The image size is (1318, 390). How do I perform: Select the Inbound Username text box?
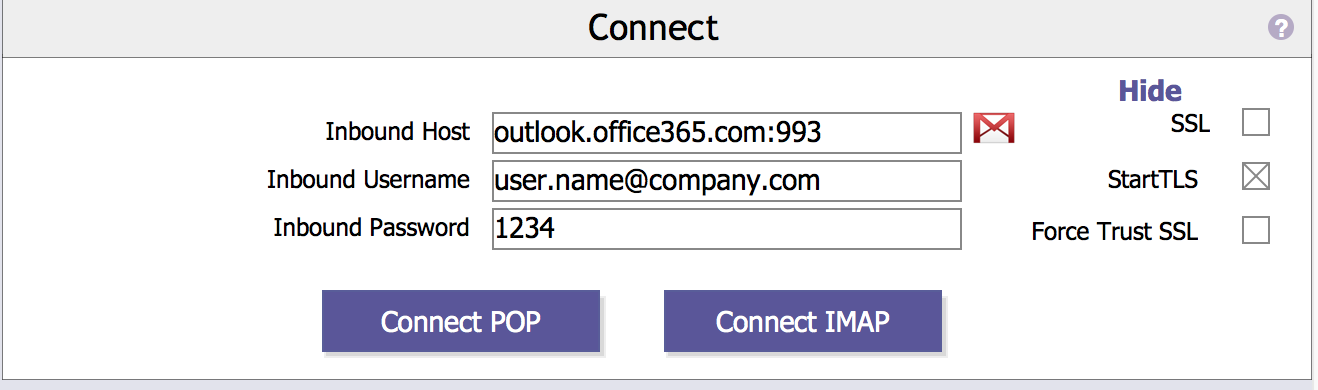[x=727, y=181]
